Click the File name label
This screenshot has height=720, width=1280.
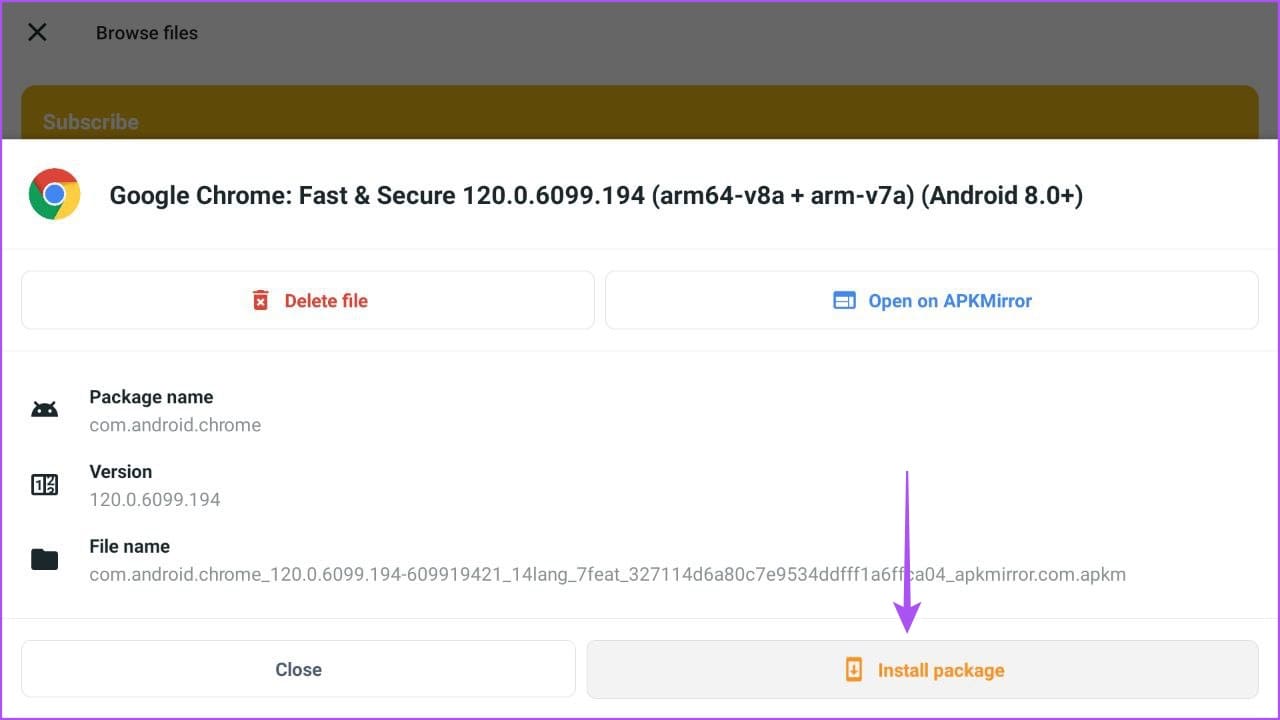pyautogui.click(x=129, y=546)
